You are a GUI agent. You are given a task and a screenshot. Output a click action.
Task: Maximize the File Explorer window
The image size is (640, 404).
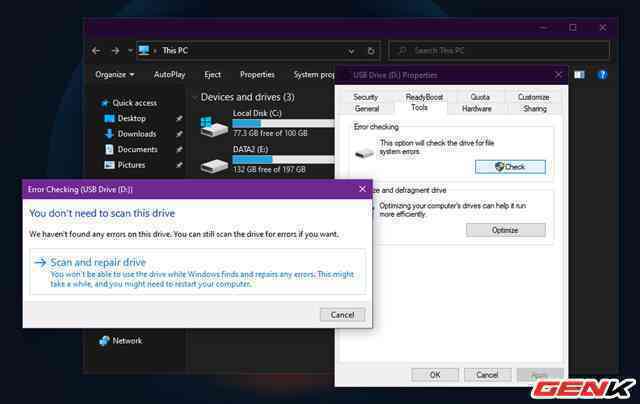pyautogui.click(x=573, y=28)
